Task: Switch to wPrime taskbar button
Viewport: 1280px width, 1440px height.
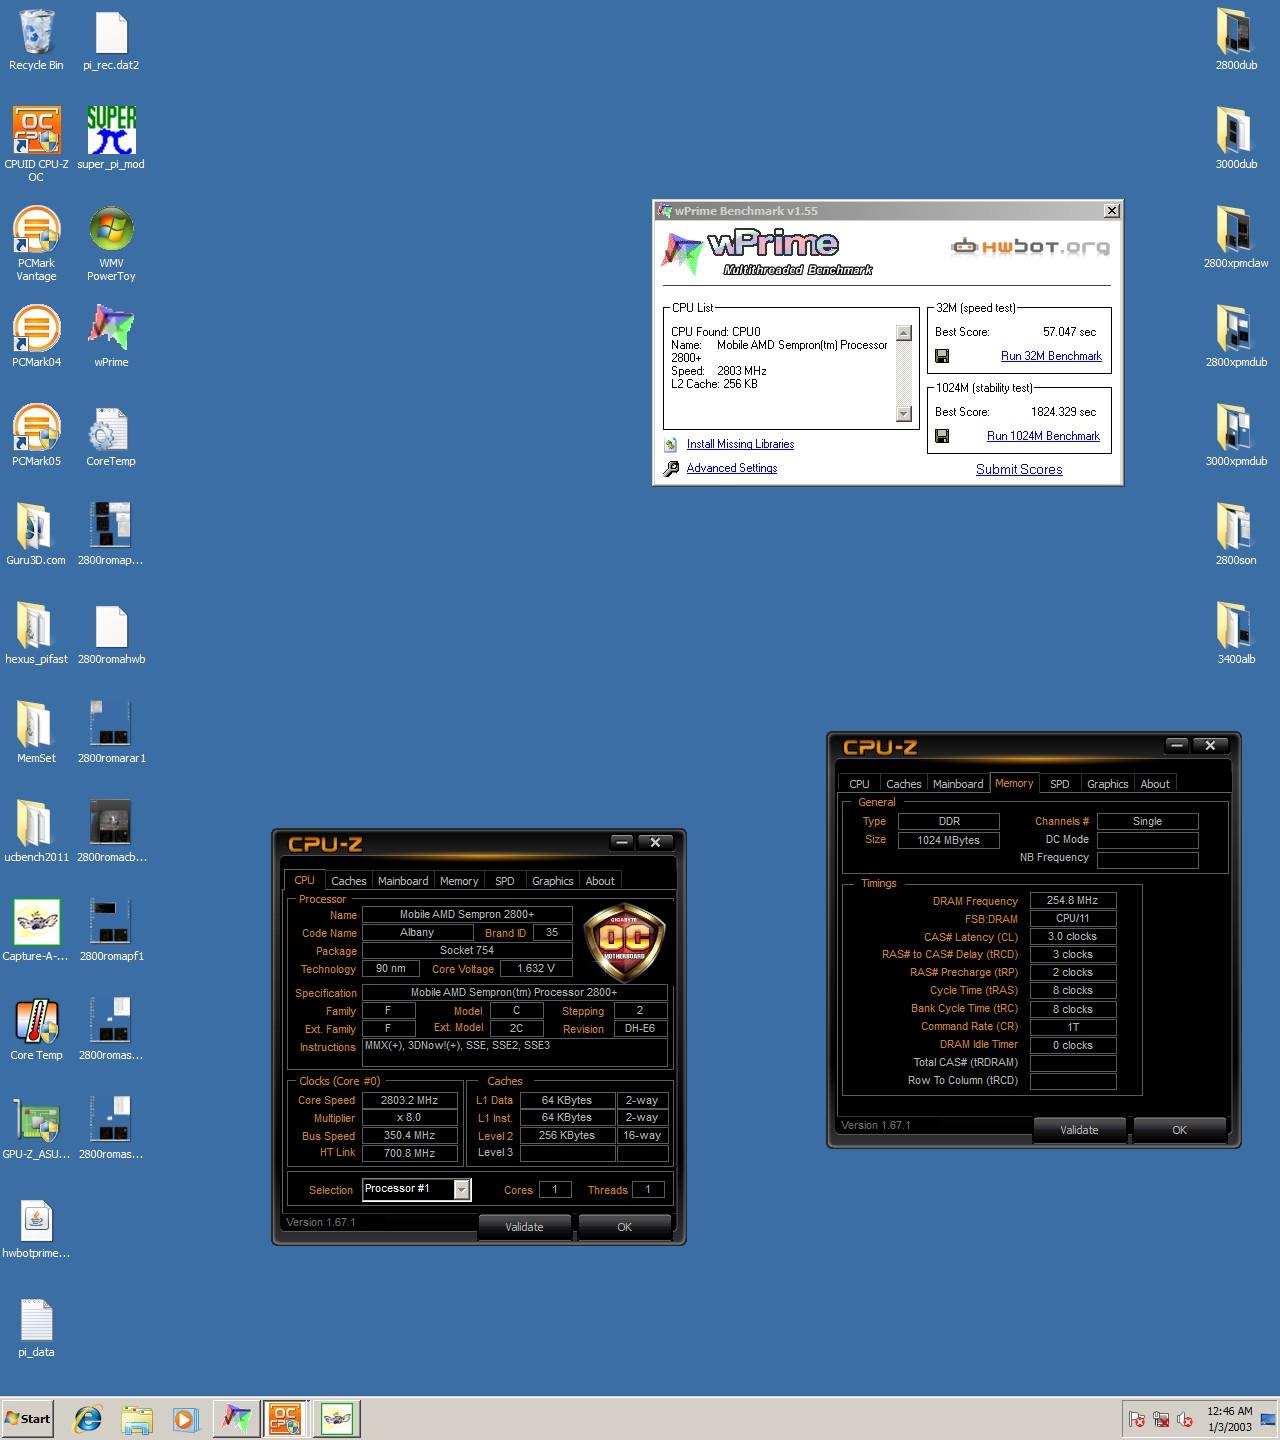Action: point(236,1418)
